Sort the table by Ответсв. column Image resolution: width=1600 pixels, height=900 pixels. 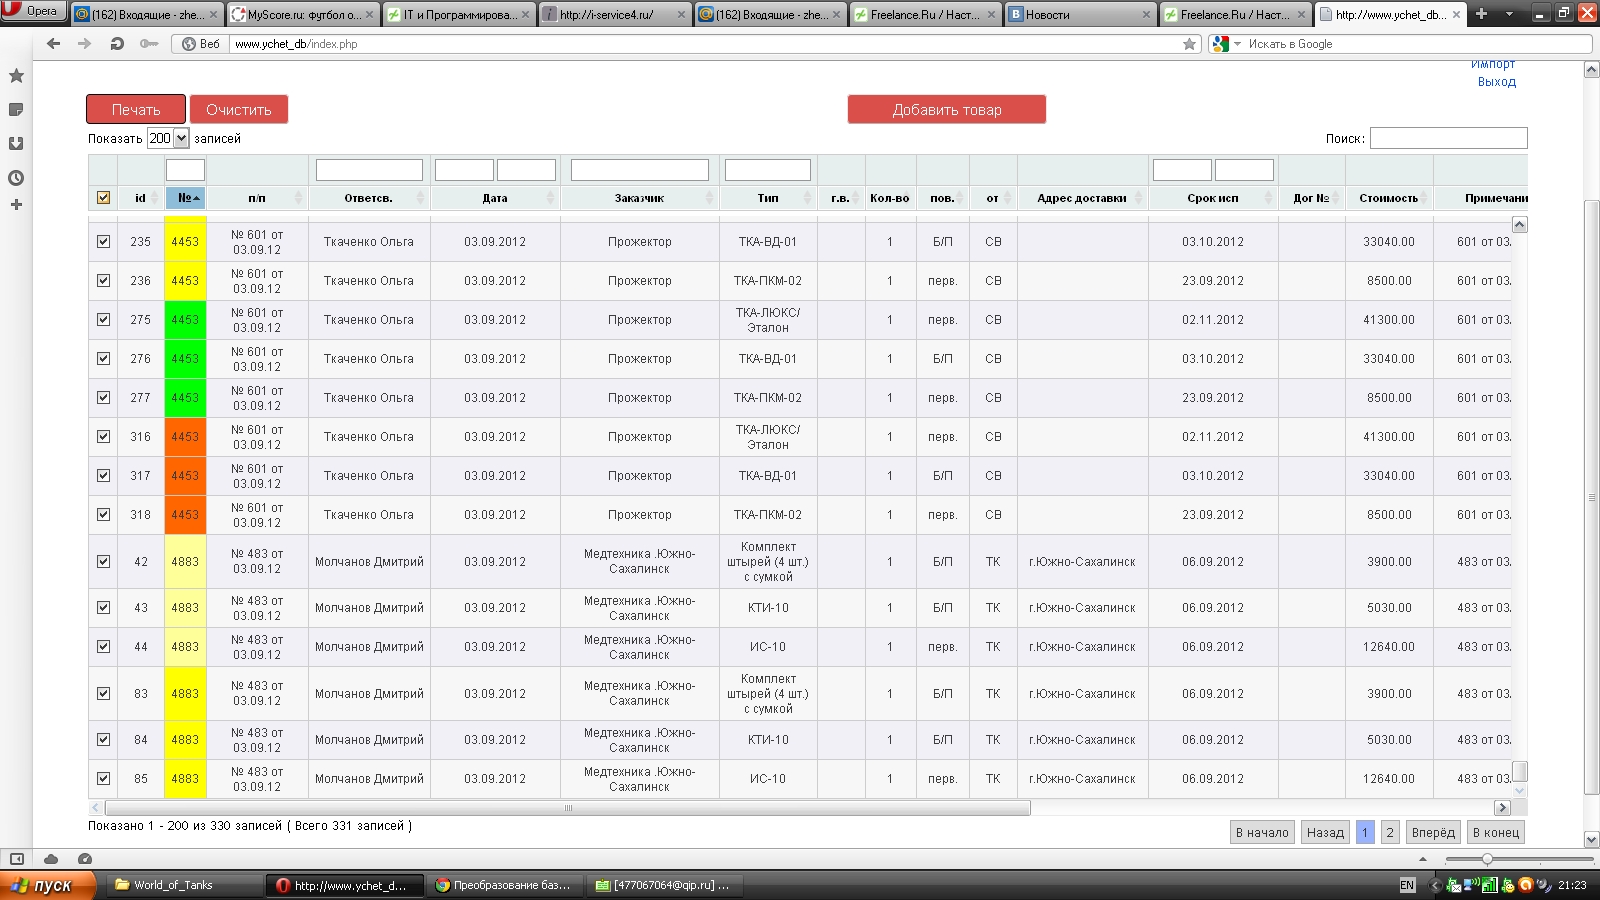tap(369, 198)
